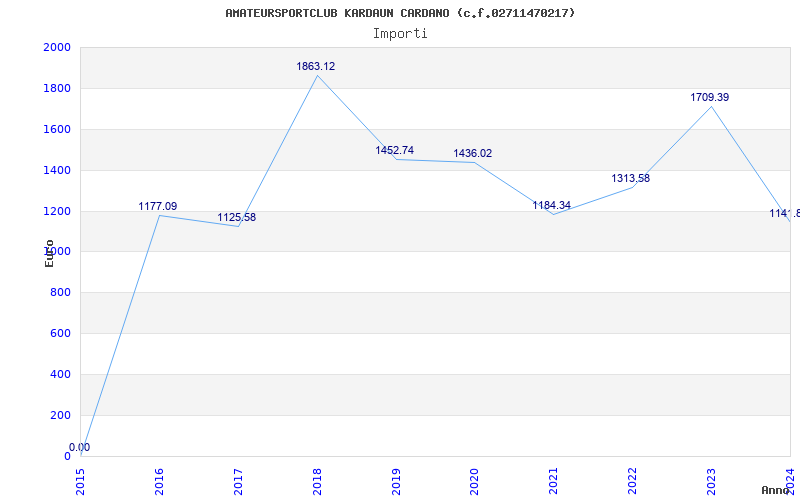Click the 2016 x-axis label
Screen dimensions: 800x500
[x=159, y=482]
